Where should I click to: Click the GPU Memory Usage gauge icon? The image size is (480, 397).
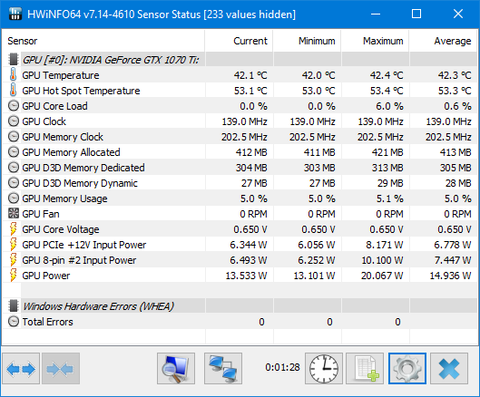13,198
